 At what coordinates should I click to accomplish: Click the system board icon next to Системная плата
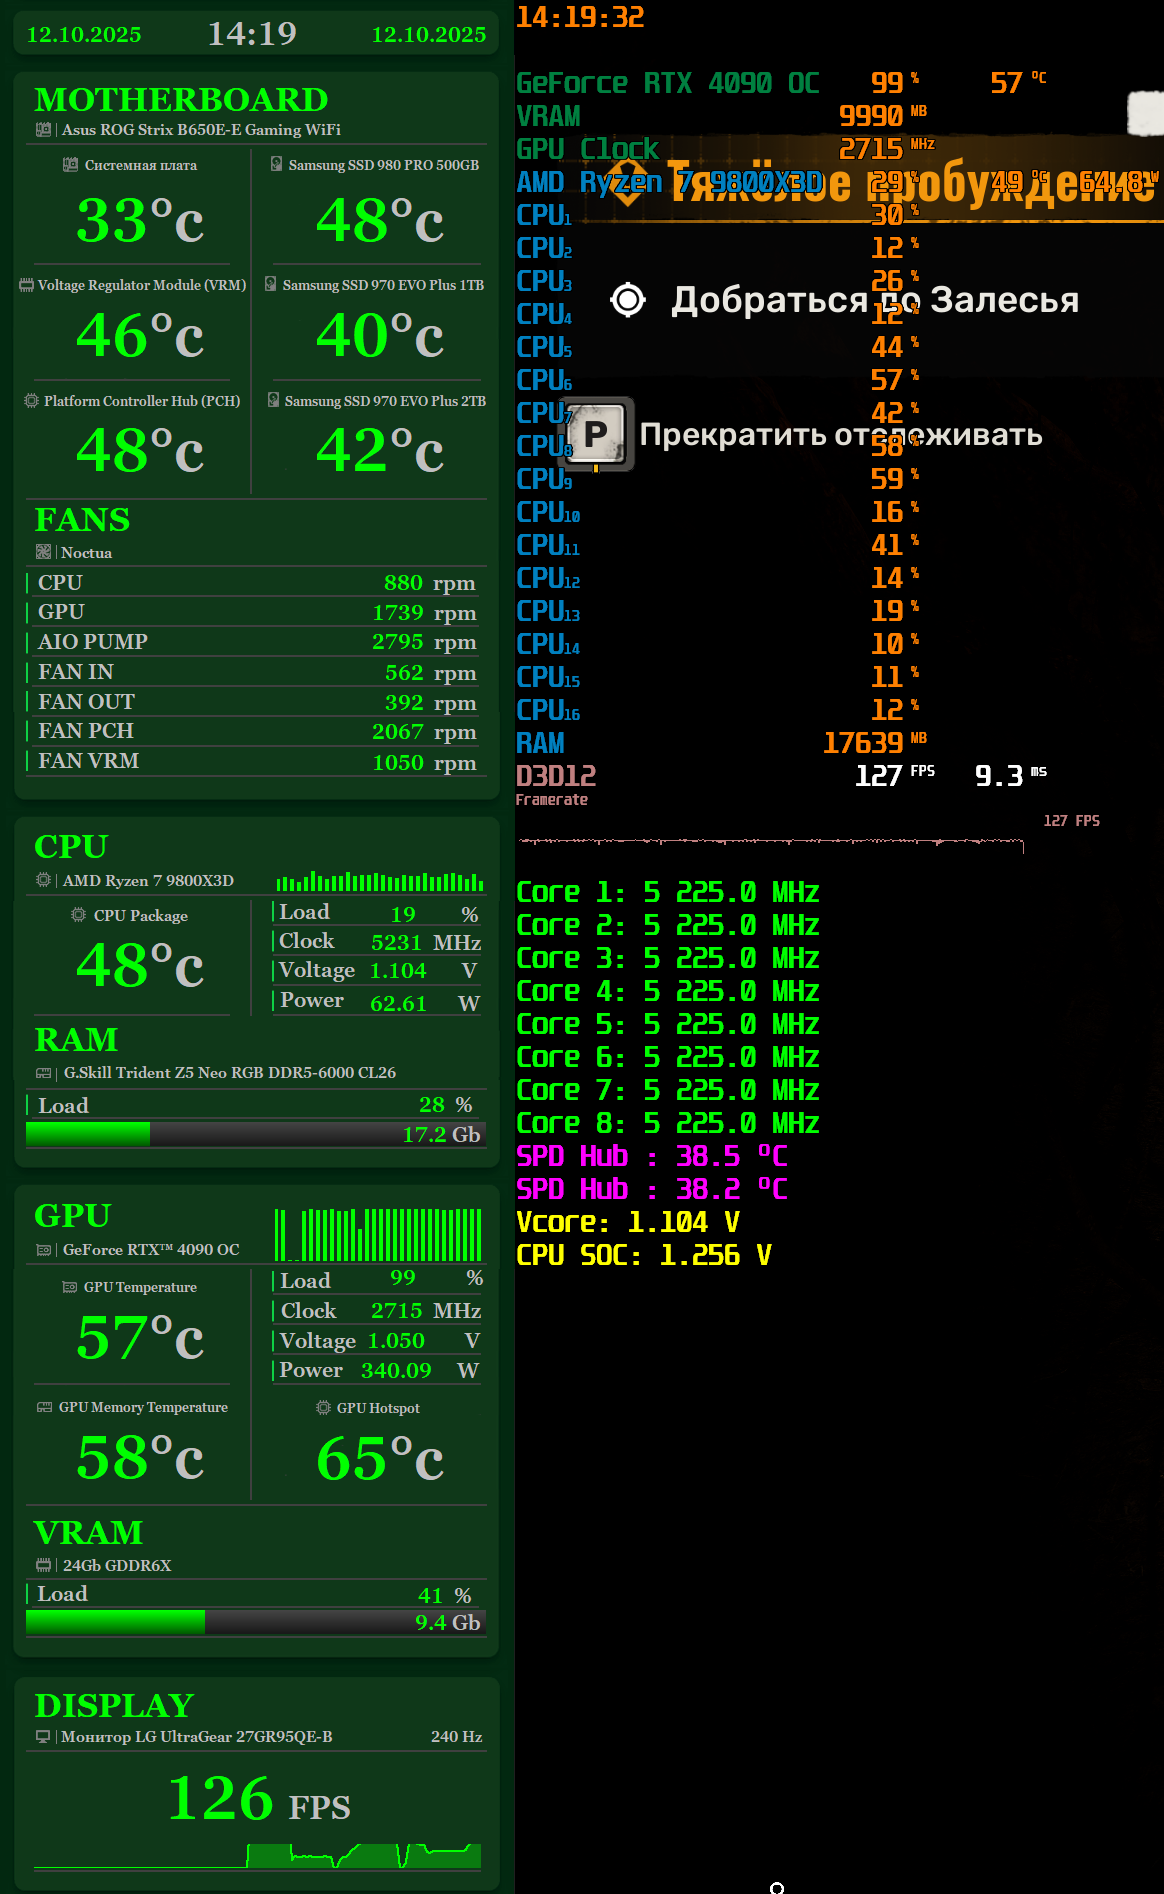(x=70, y=165)
